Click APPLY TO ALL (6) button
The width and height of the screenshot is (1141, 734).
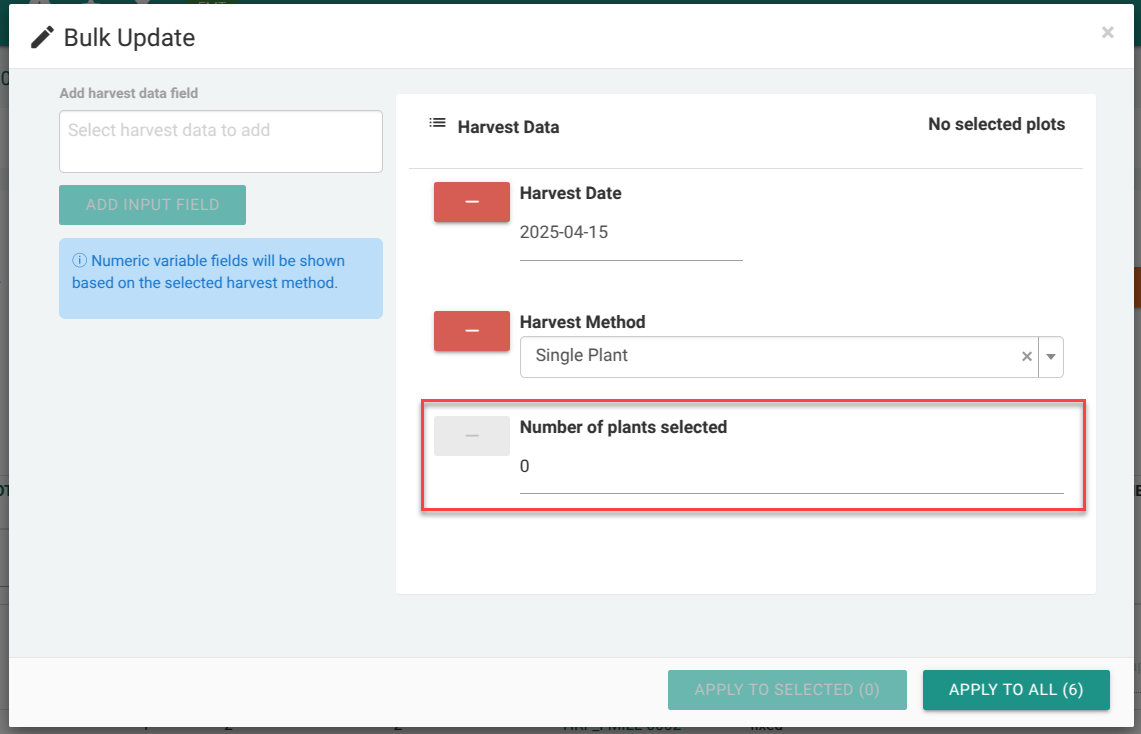[1016, 690]
